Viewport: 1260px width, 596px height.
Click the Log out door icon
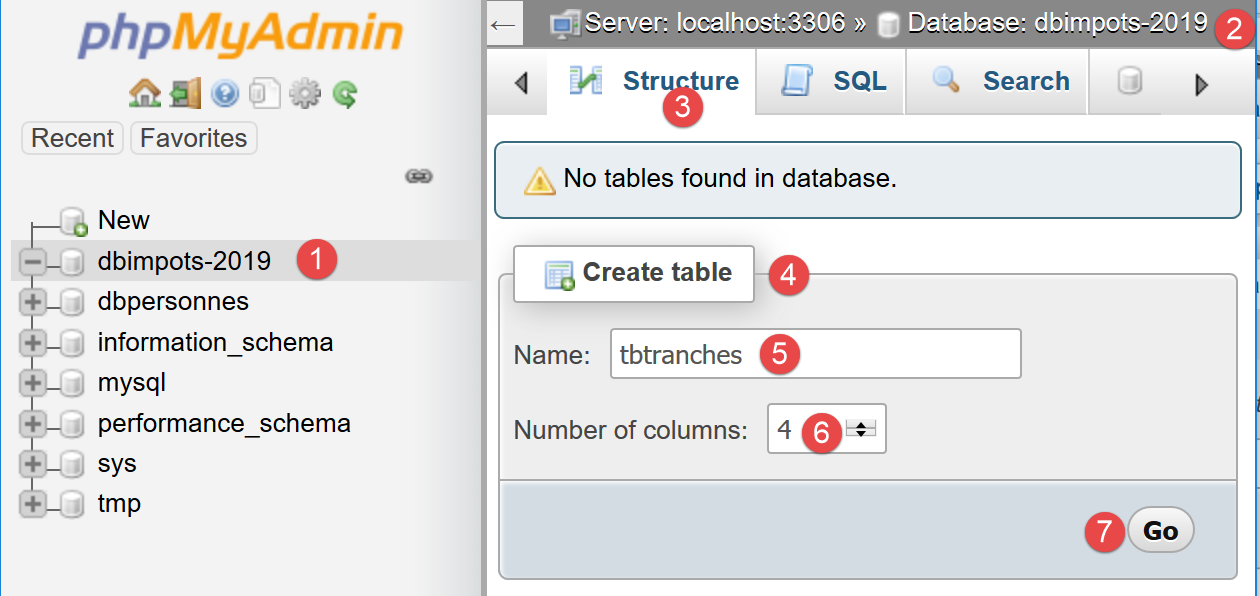185,94
